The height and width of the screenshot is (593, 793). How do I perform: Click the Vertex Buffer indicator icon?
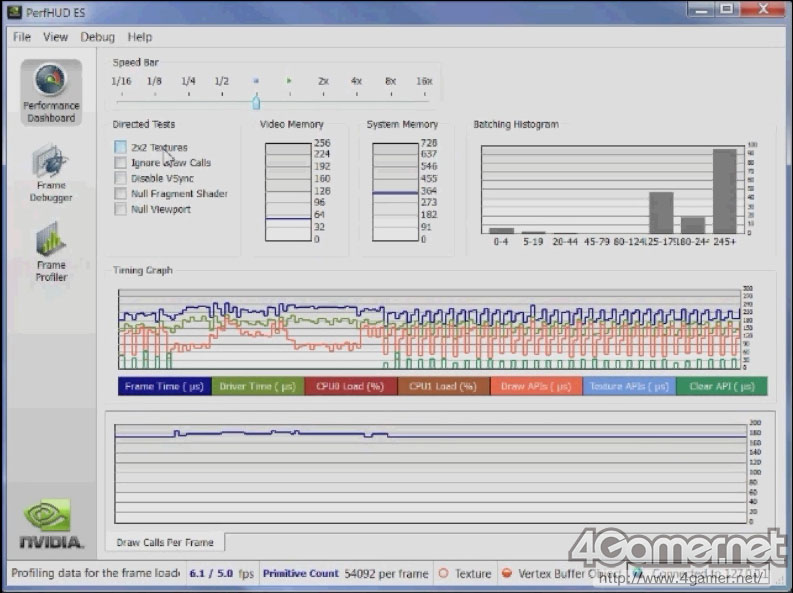[x=507, y=573]
